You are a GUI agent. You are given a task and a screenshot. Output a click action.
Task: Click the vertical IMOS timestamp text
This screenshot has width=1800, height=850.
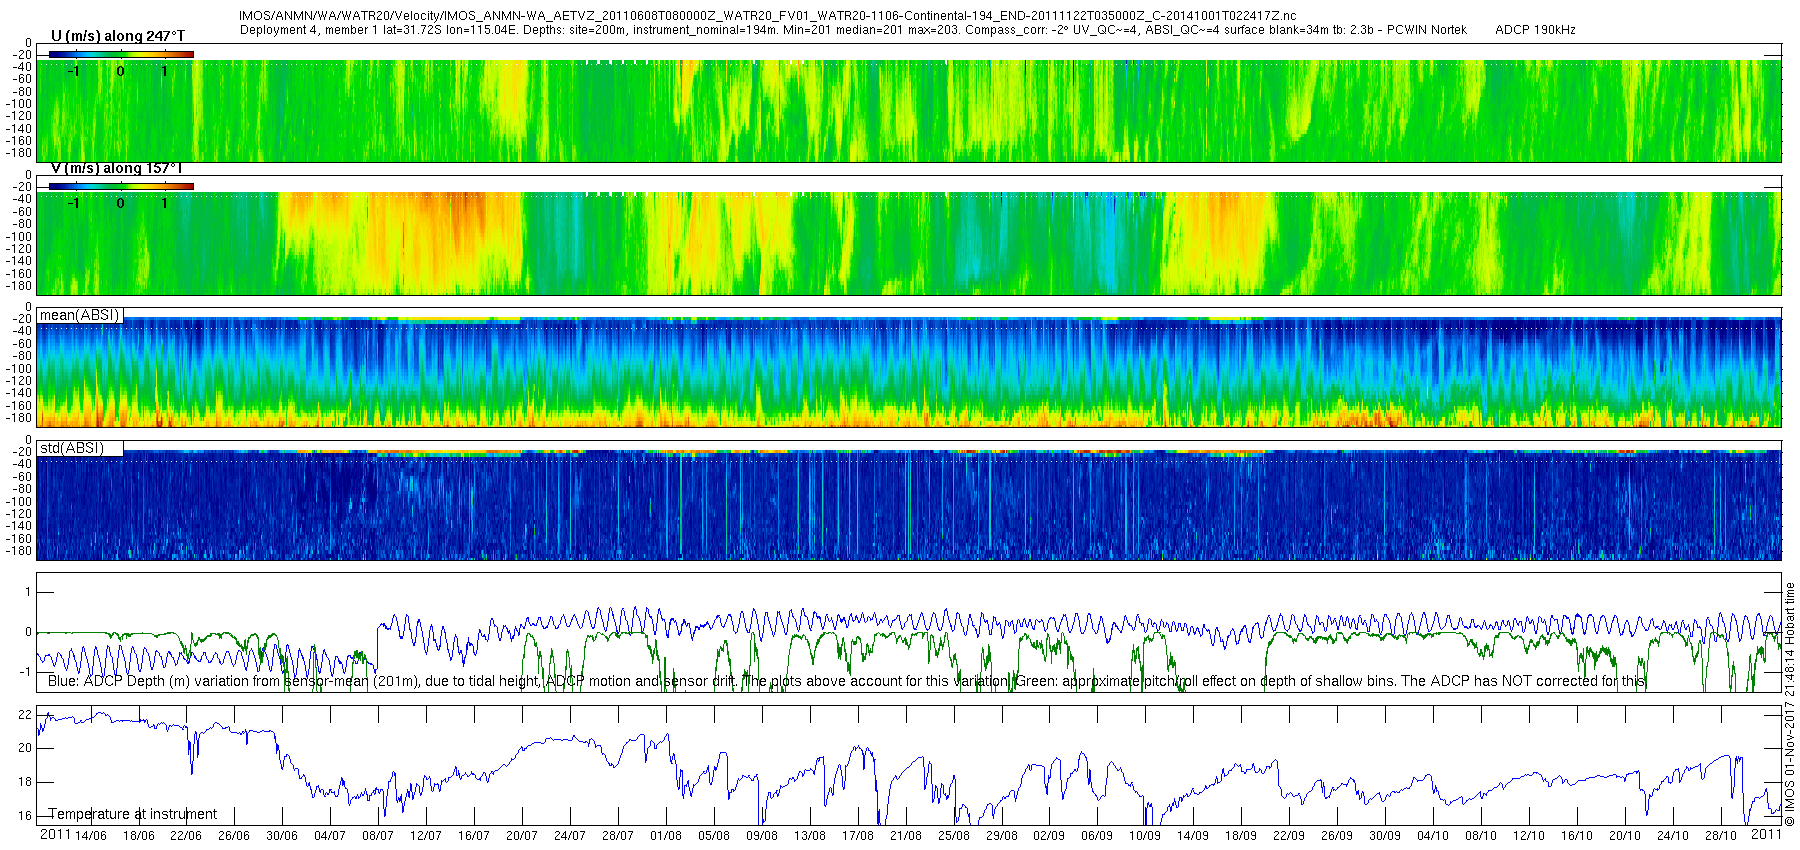[x=1790, y=704]
